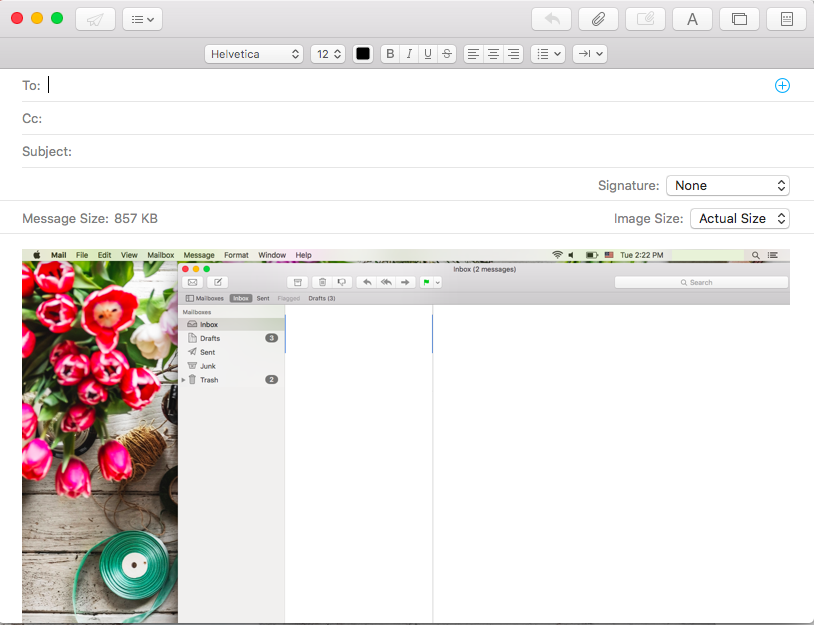
Task: Click the reply arrow icon in toolbar
Action: pyautogui.click(x=551, y=19)
